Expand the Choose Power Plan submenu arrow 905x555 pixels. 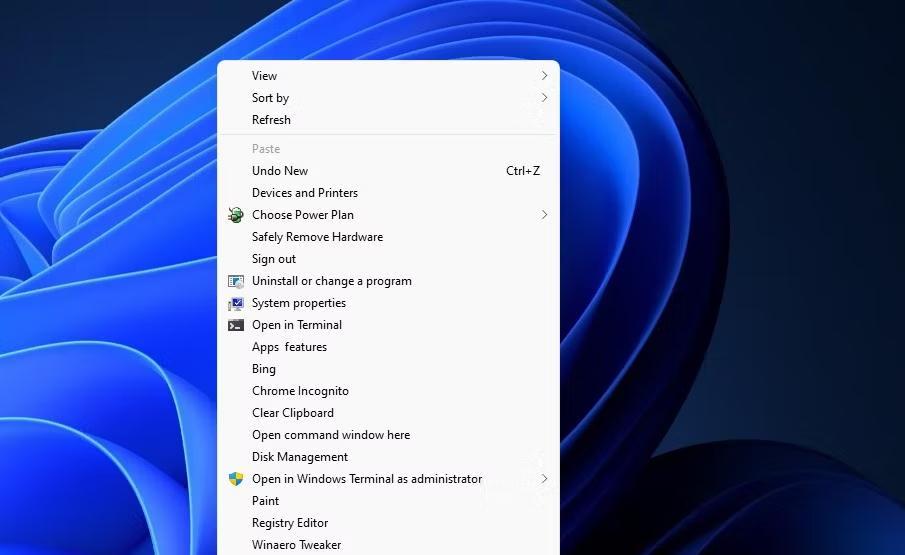point(544,215)
